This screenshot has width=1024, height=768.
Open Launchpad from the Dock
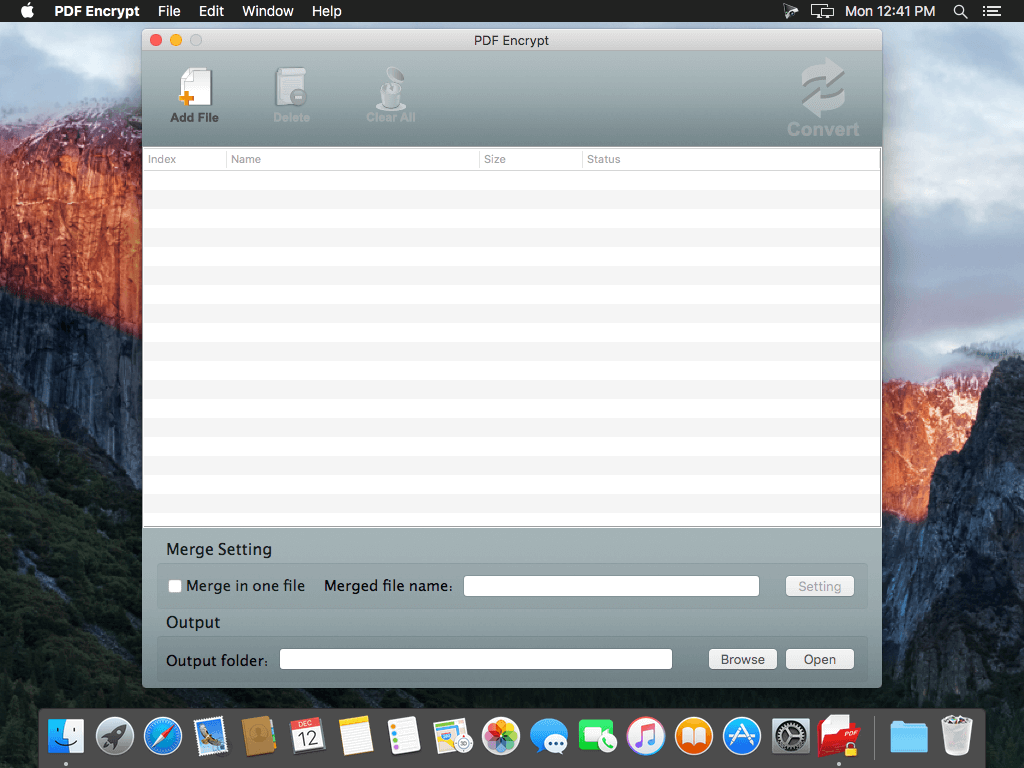(114, 736)
